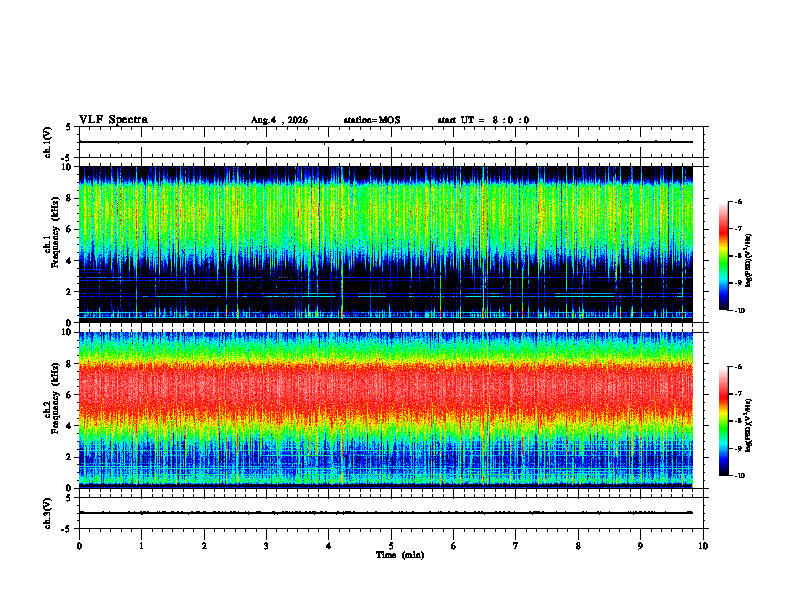Click time axis tick label "8"
The width and height of the screenshot is (792, 612).
pyautogui.click(x=578, y=546)
